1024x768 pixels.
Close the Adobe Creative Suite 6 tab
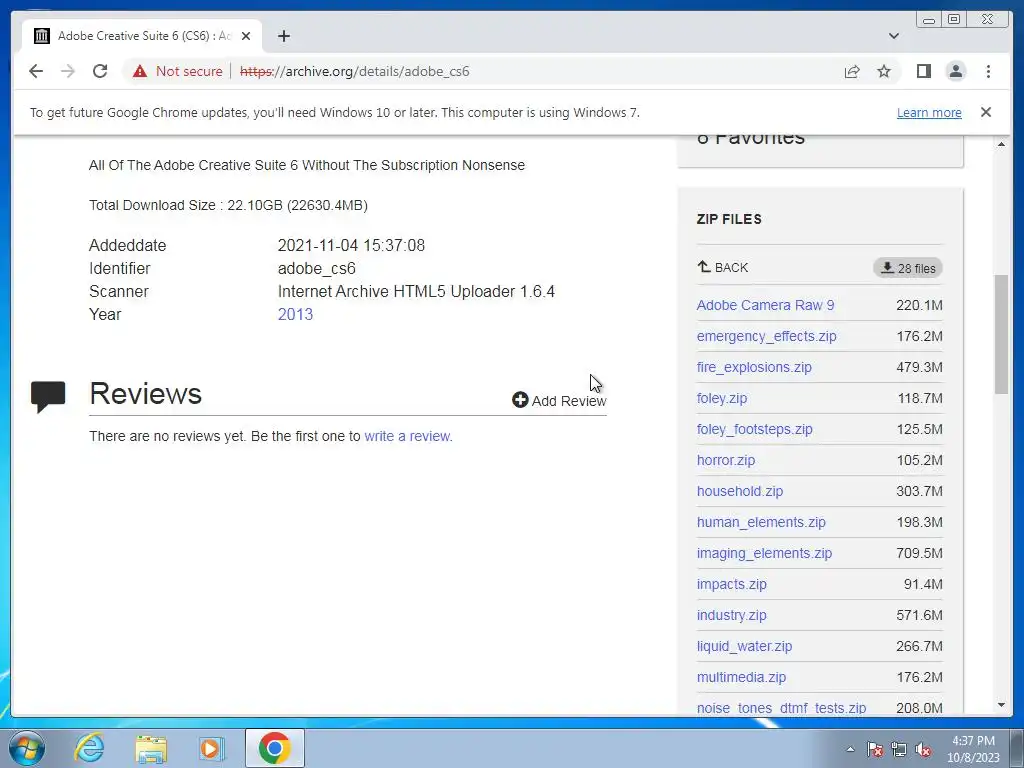(x=246, y=36)
